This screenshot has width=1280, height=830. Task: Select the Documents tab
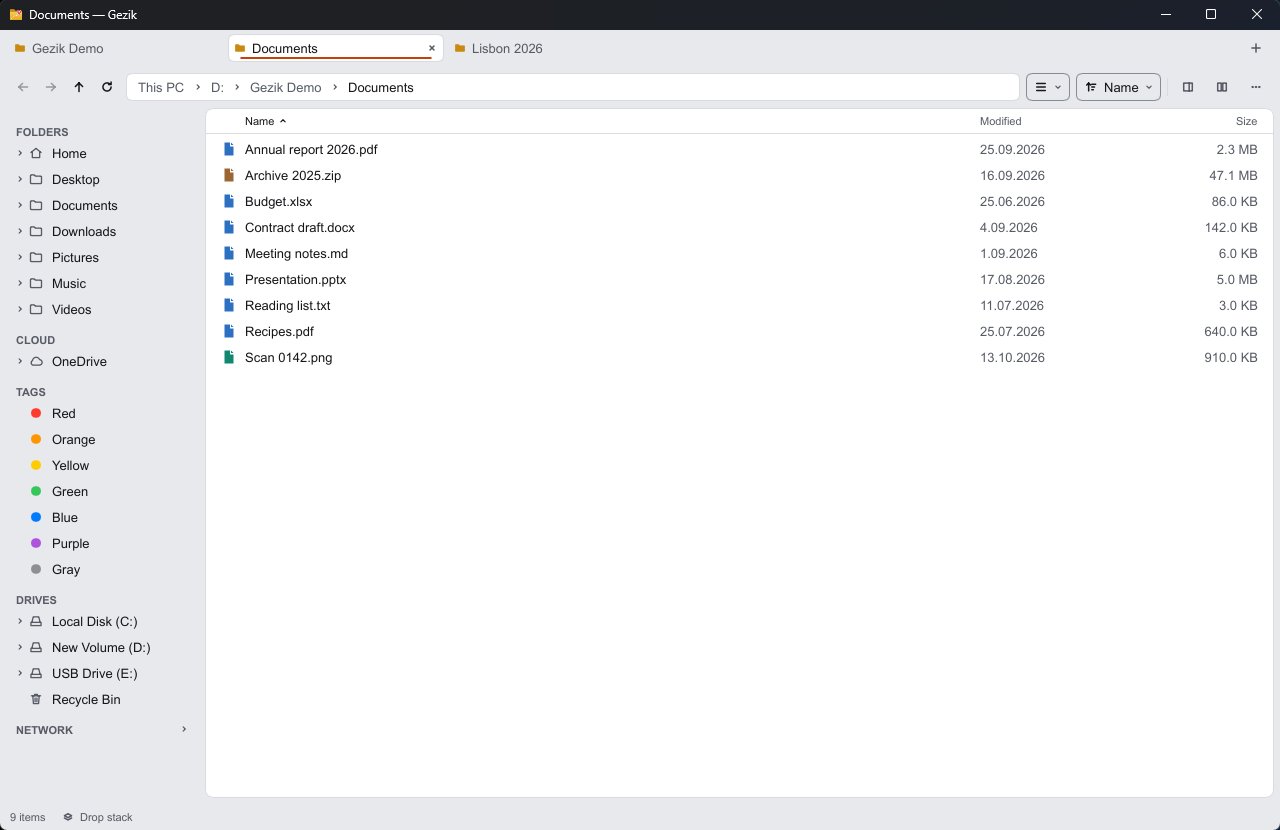click(x=335, y=48)
